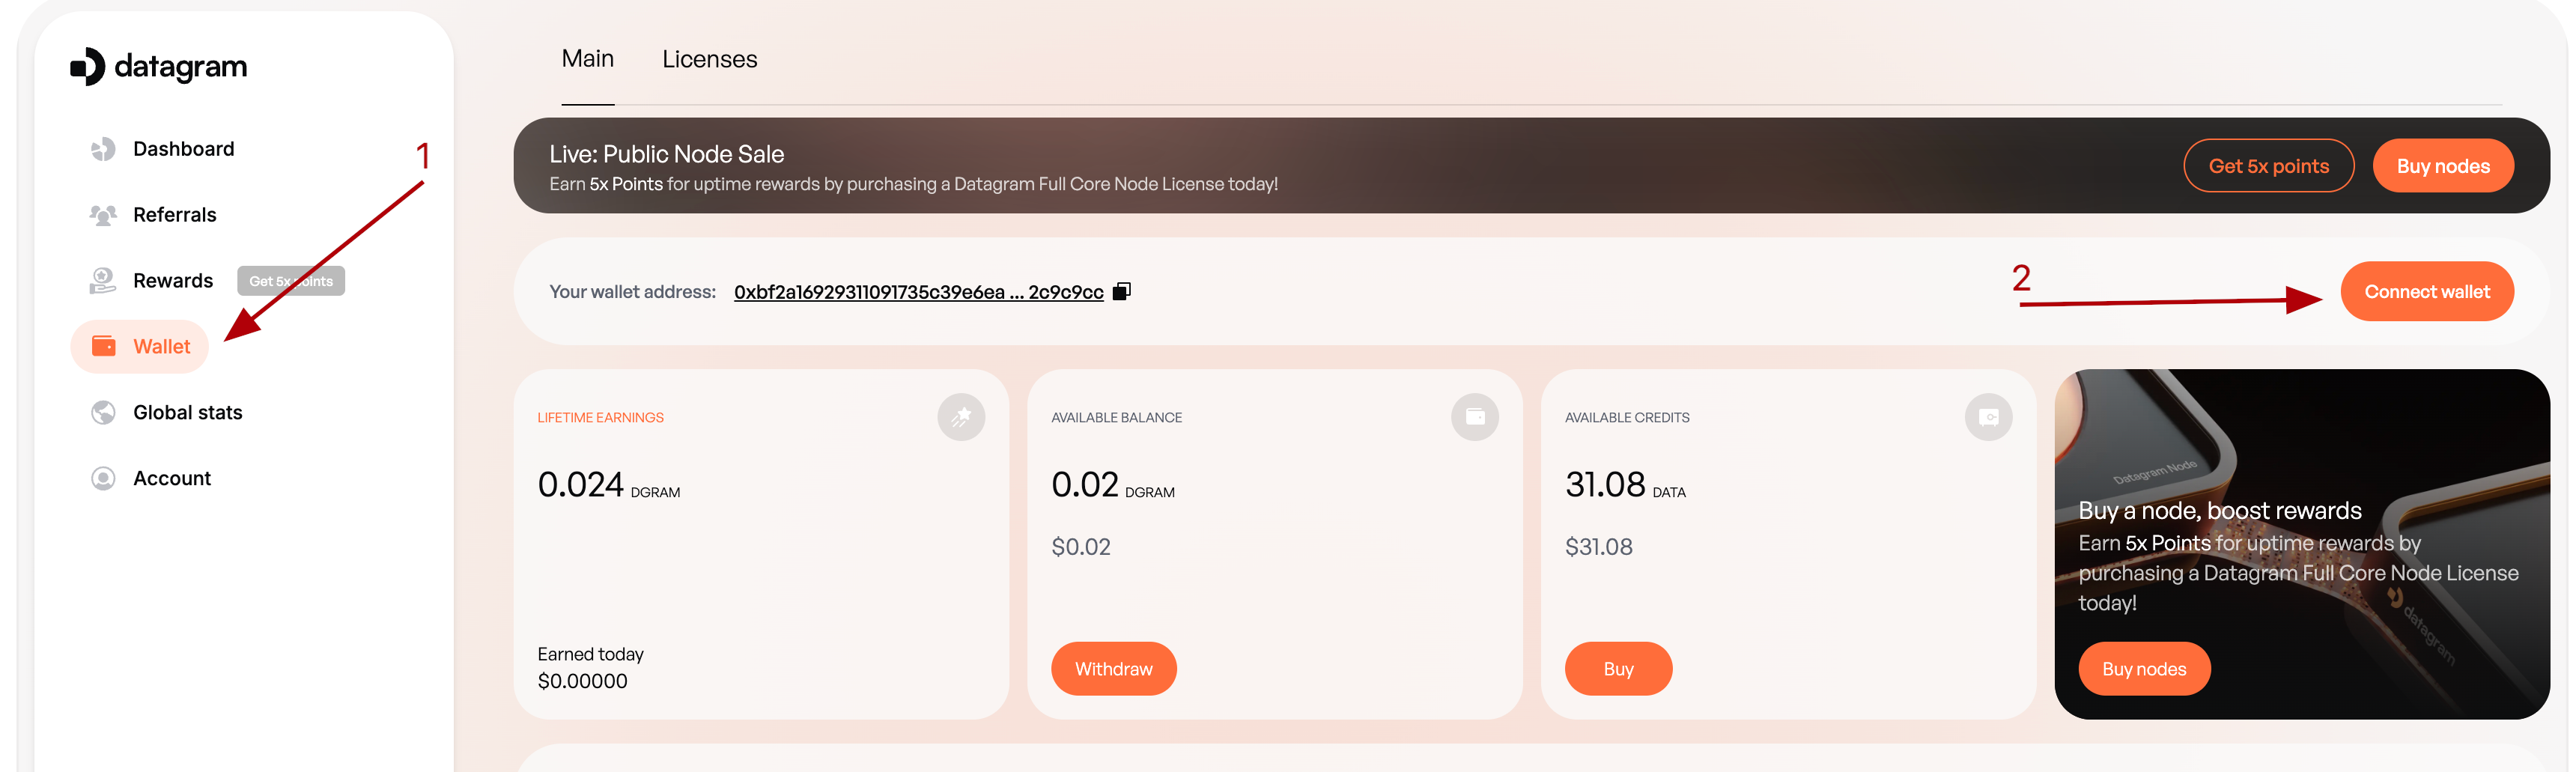This screenshot has height=772, width=2576.
Task: Click Buy nodes in the top banner
Action: point(2442,166)
